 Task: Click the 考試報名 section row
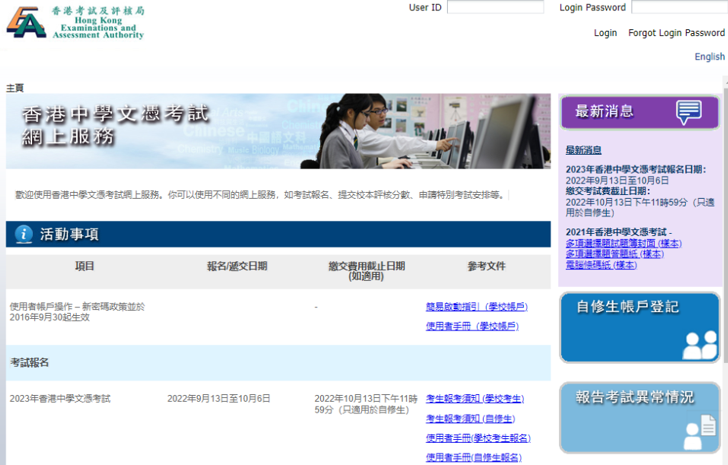coord(278,363)
